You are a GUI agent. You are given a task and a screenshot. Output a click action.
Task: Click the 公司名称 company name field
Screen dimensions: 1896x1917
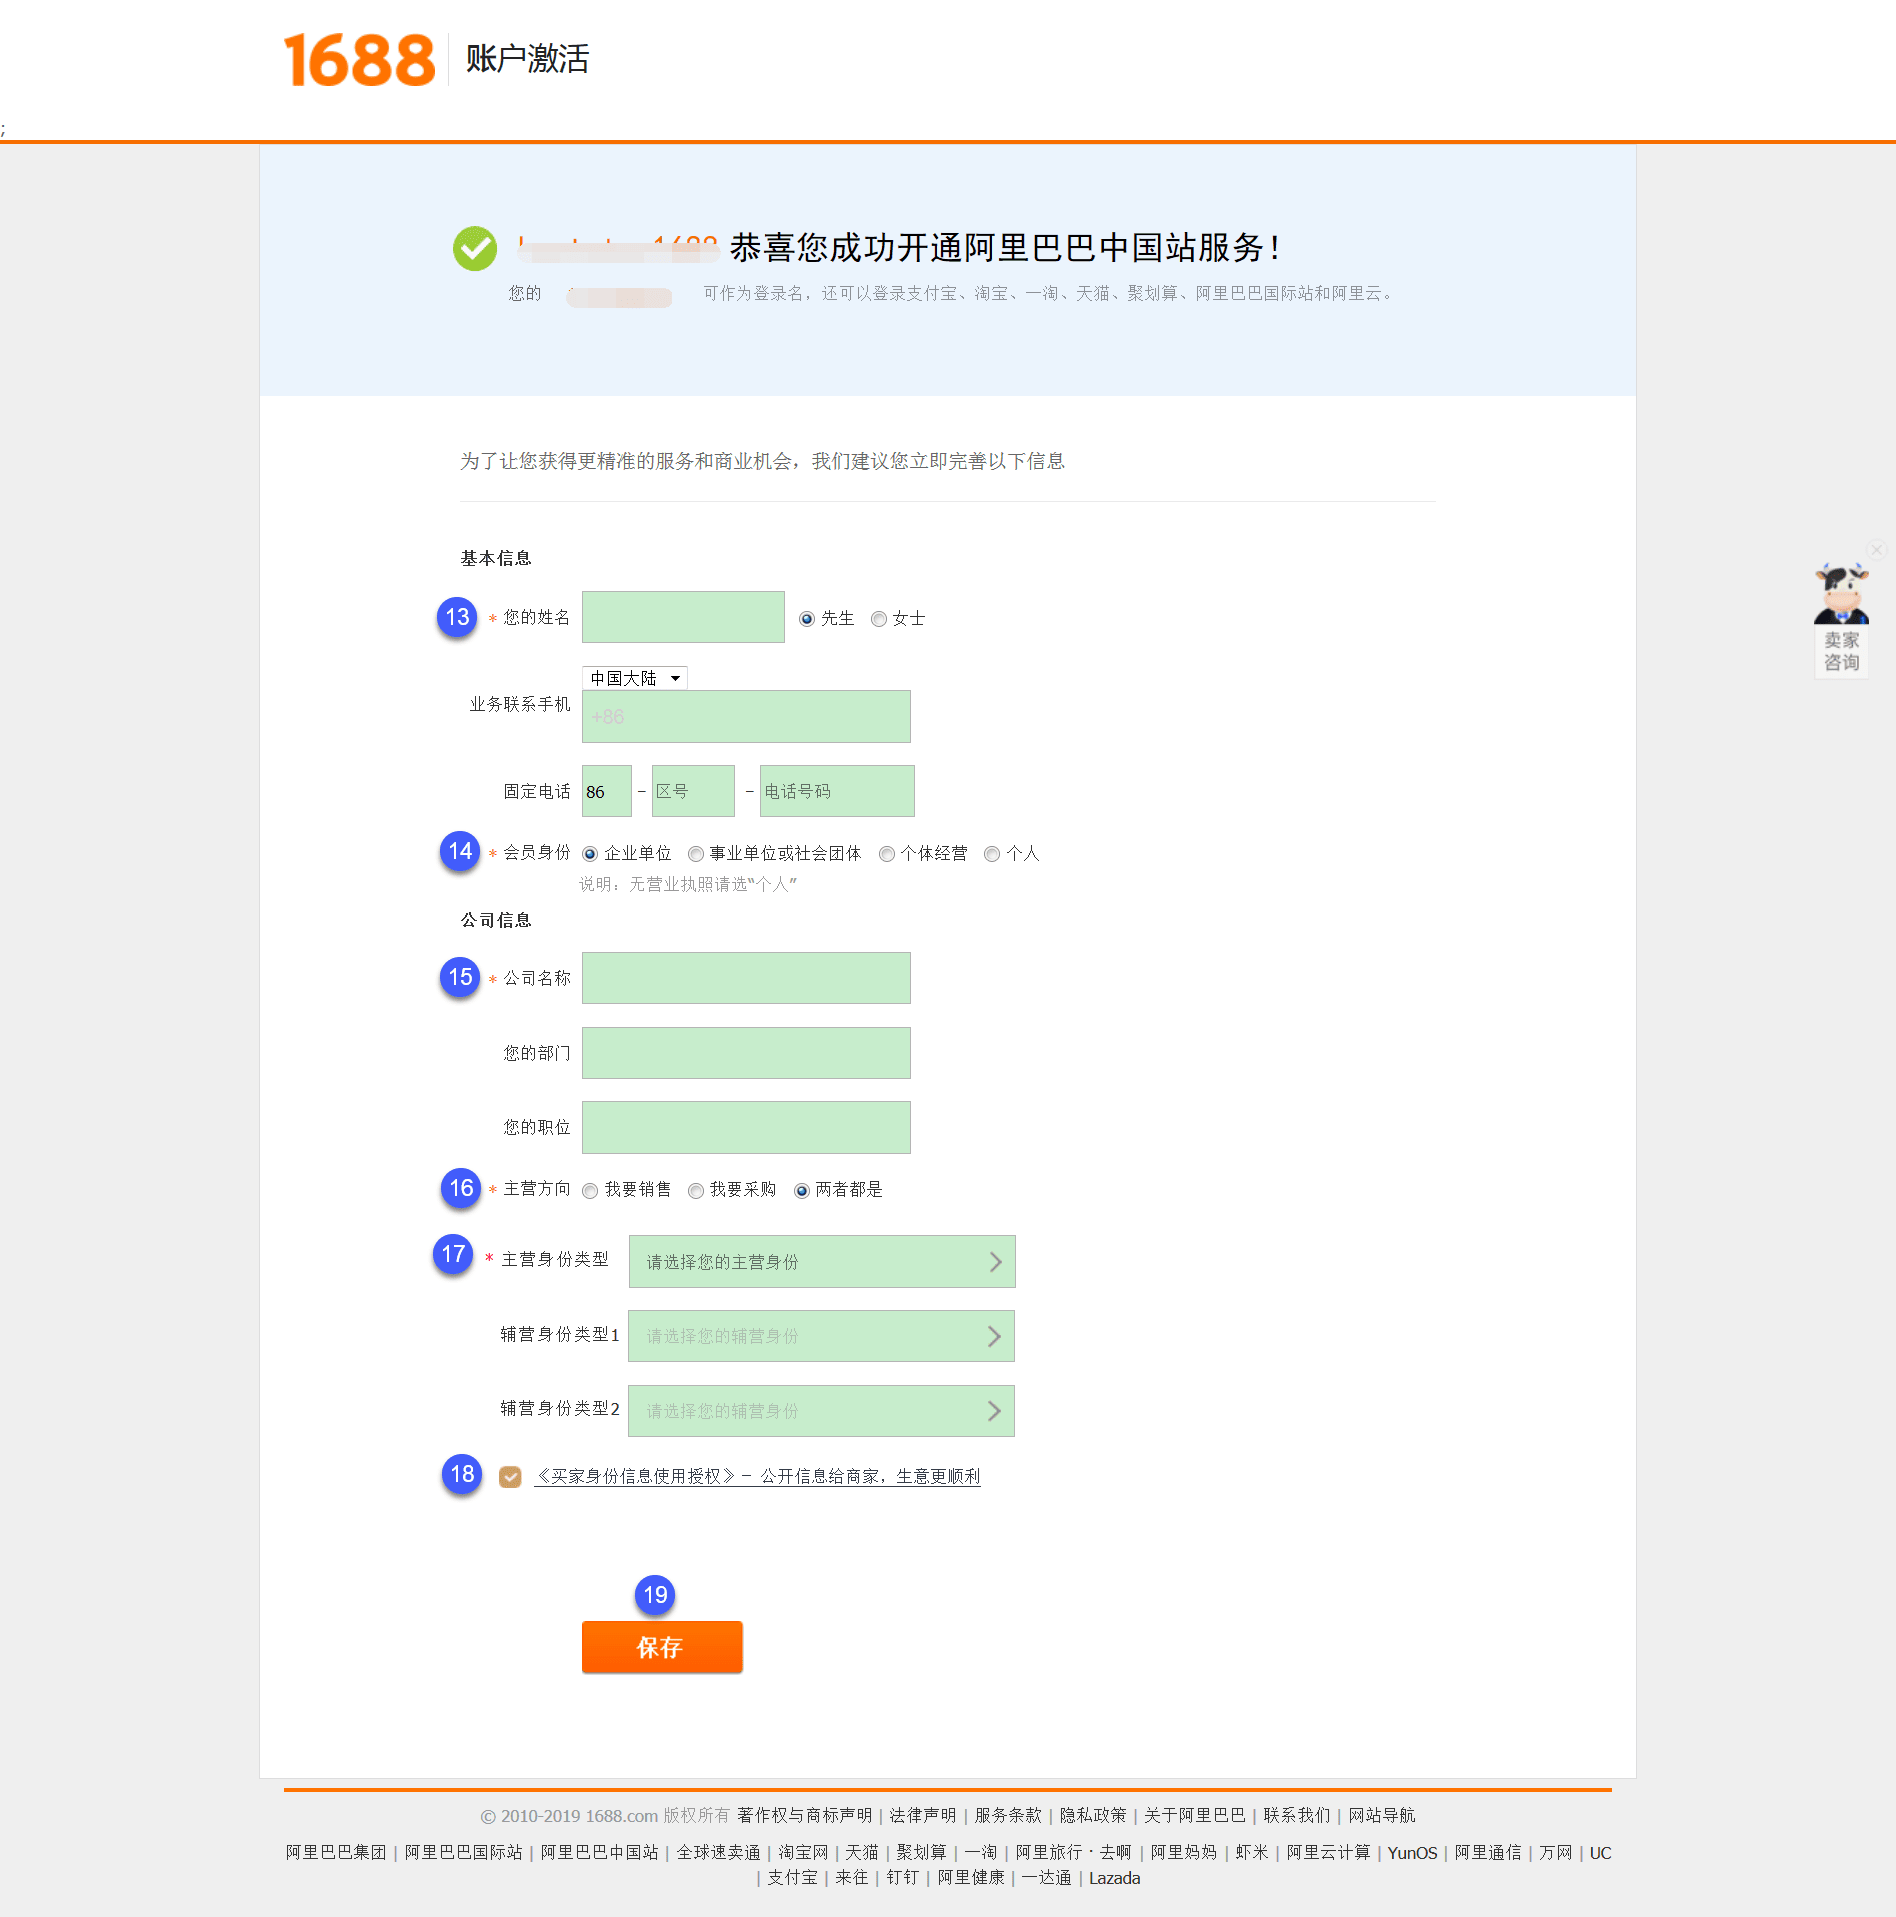tap(745, 978)
